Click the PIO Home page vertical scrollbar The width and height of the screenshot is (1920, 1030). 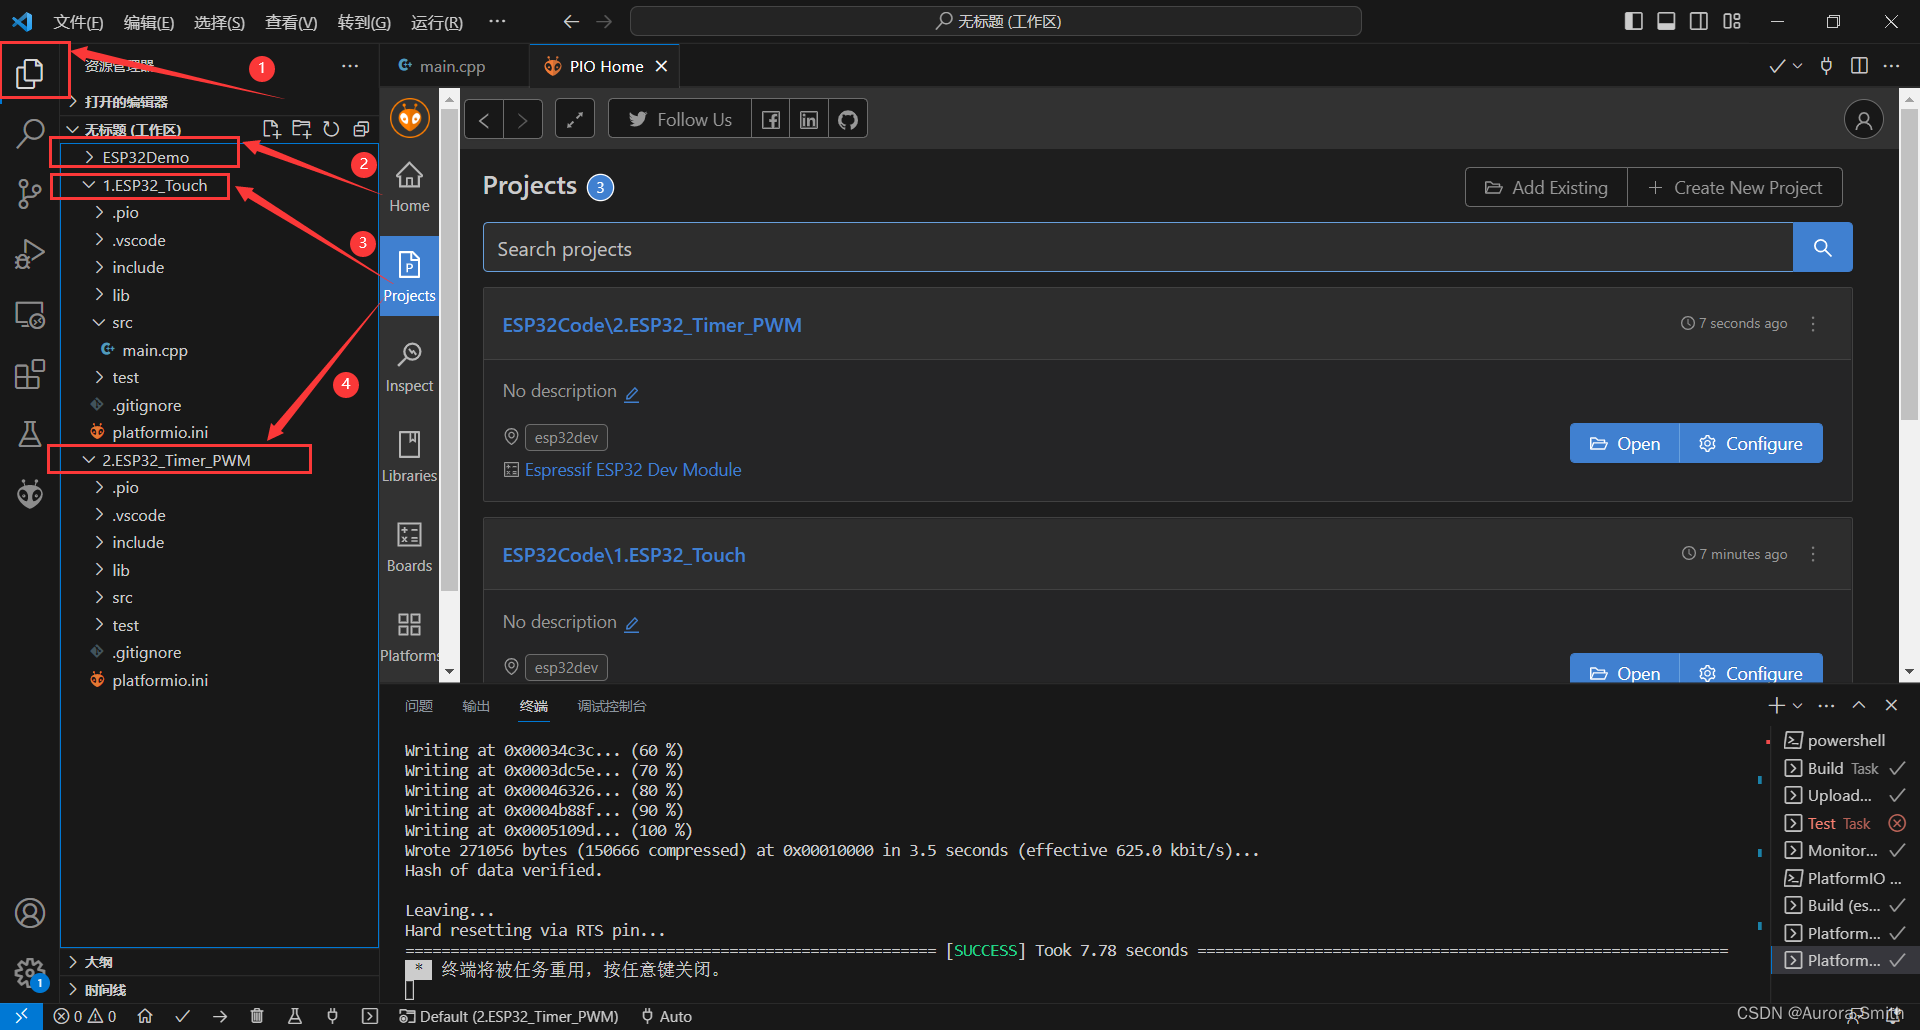pyautogui.click(x=1909, y=265)
